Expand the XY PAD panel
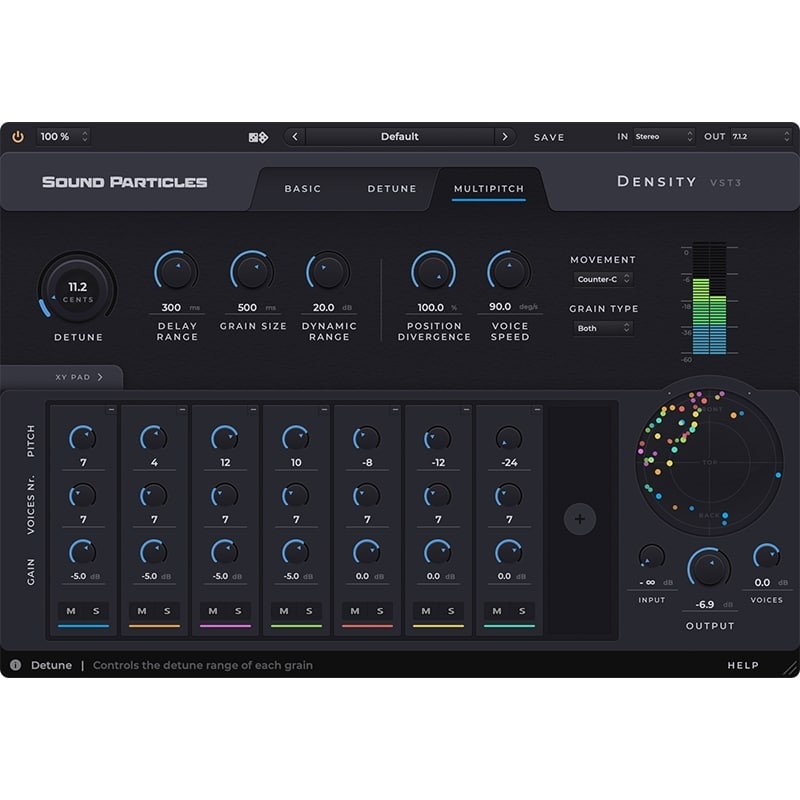This screenshot has height=800, width=800. point(79,377)
